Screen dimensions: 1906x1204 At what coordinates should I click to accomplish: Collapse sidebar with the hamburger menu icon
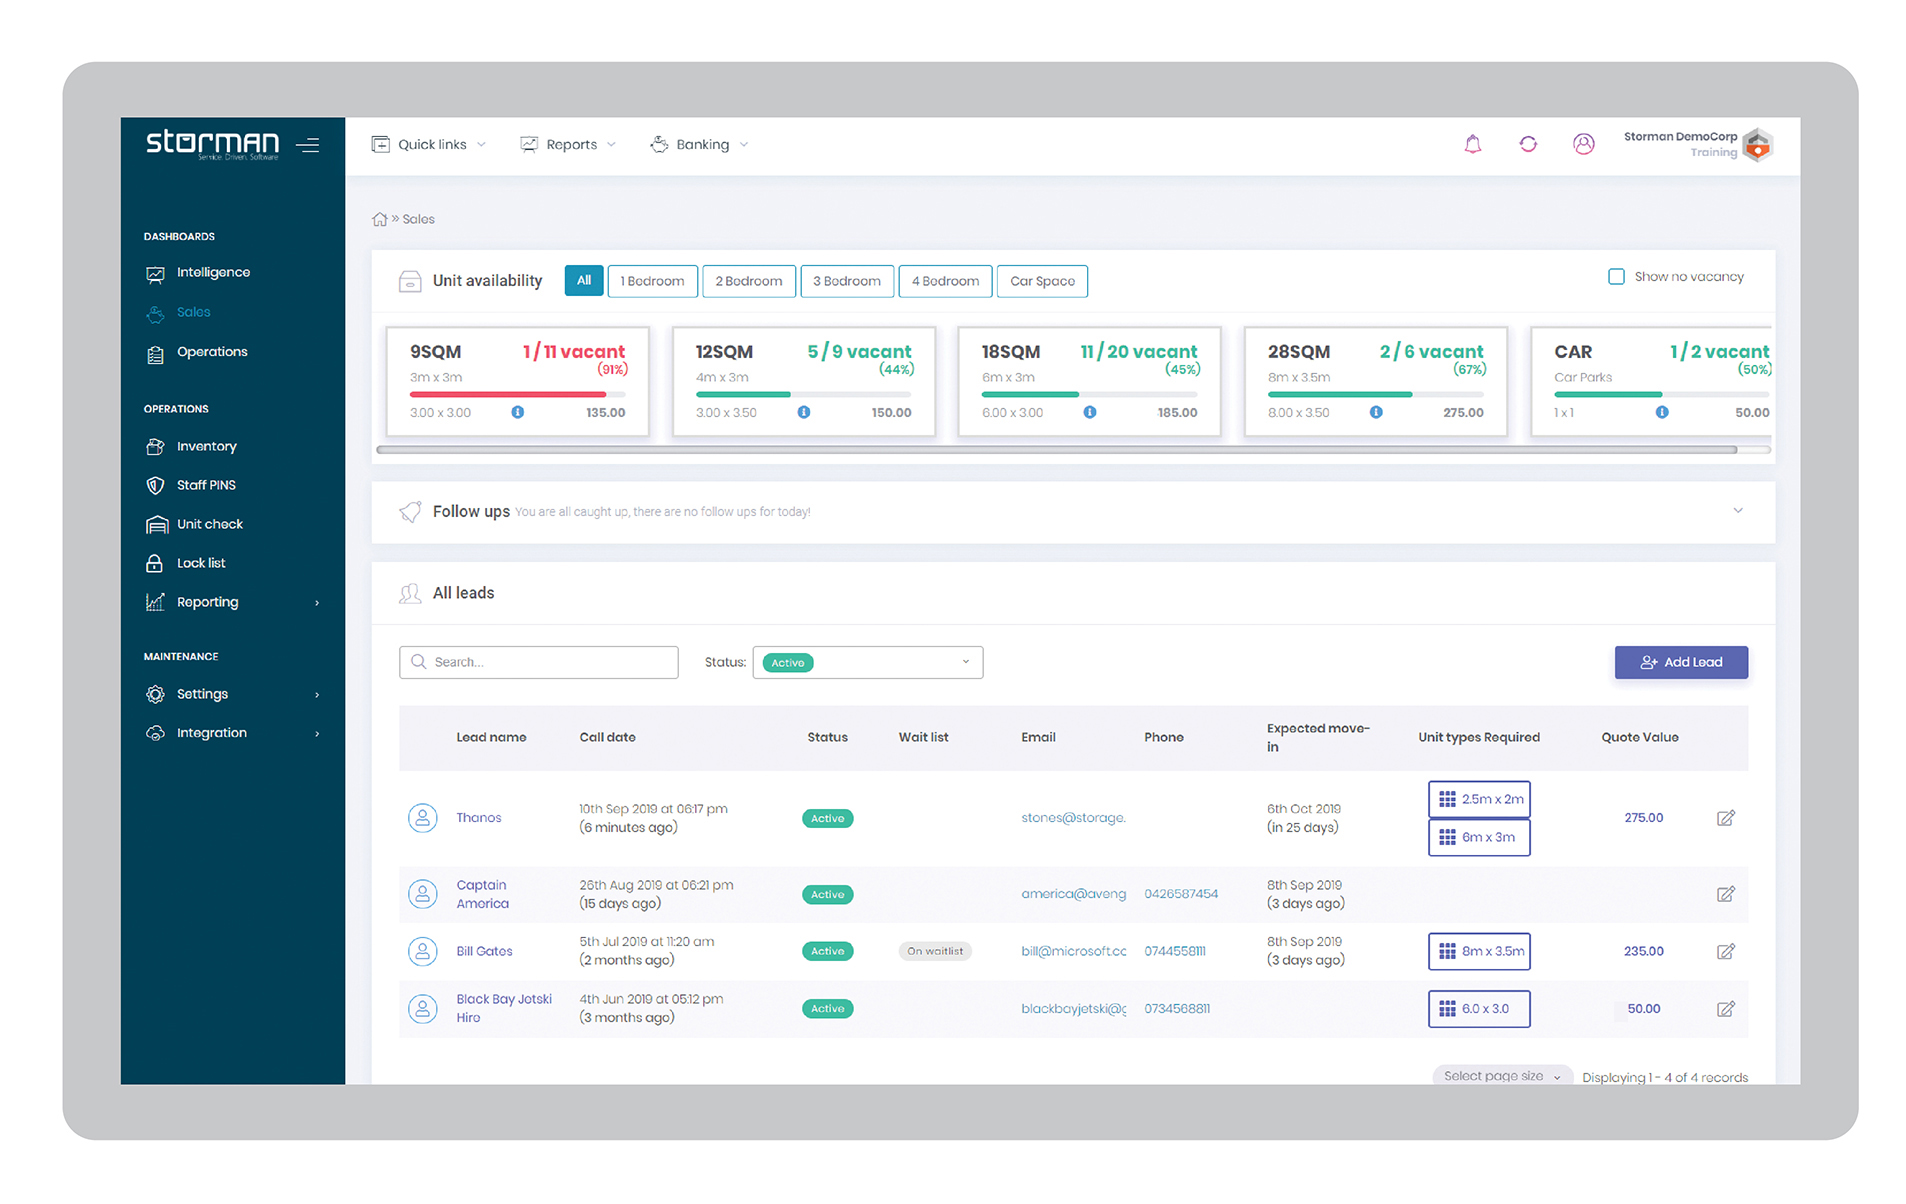point(308,145)
